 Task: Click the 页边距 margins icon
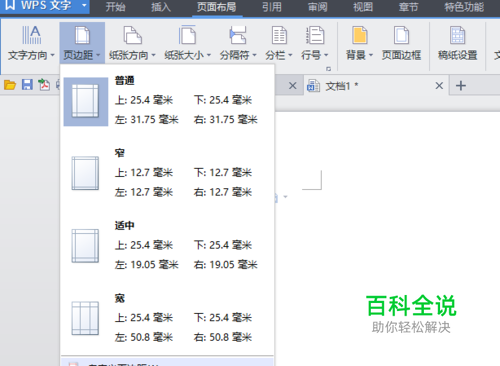[x=82, y=35]
